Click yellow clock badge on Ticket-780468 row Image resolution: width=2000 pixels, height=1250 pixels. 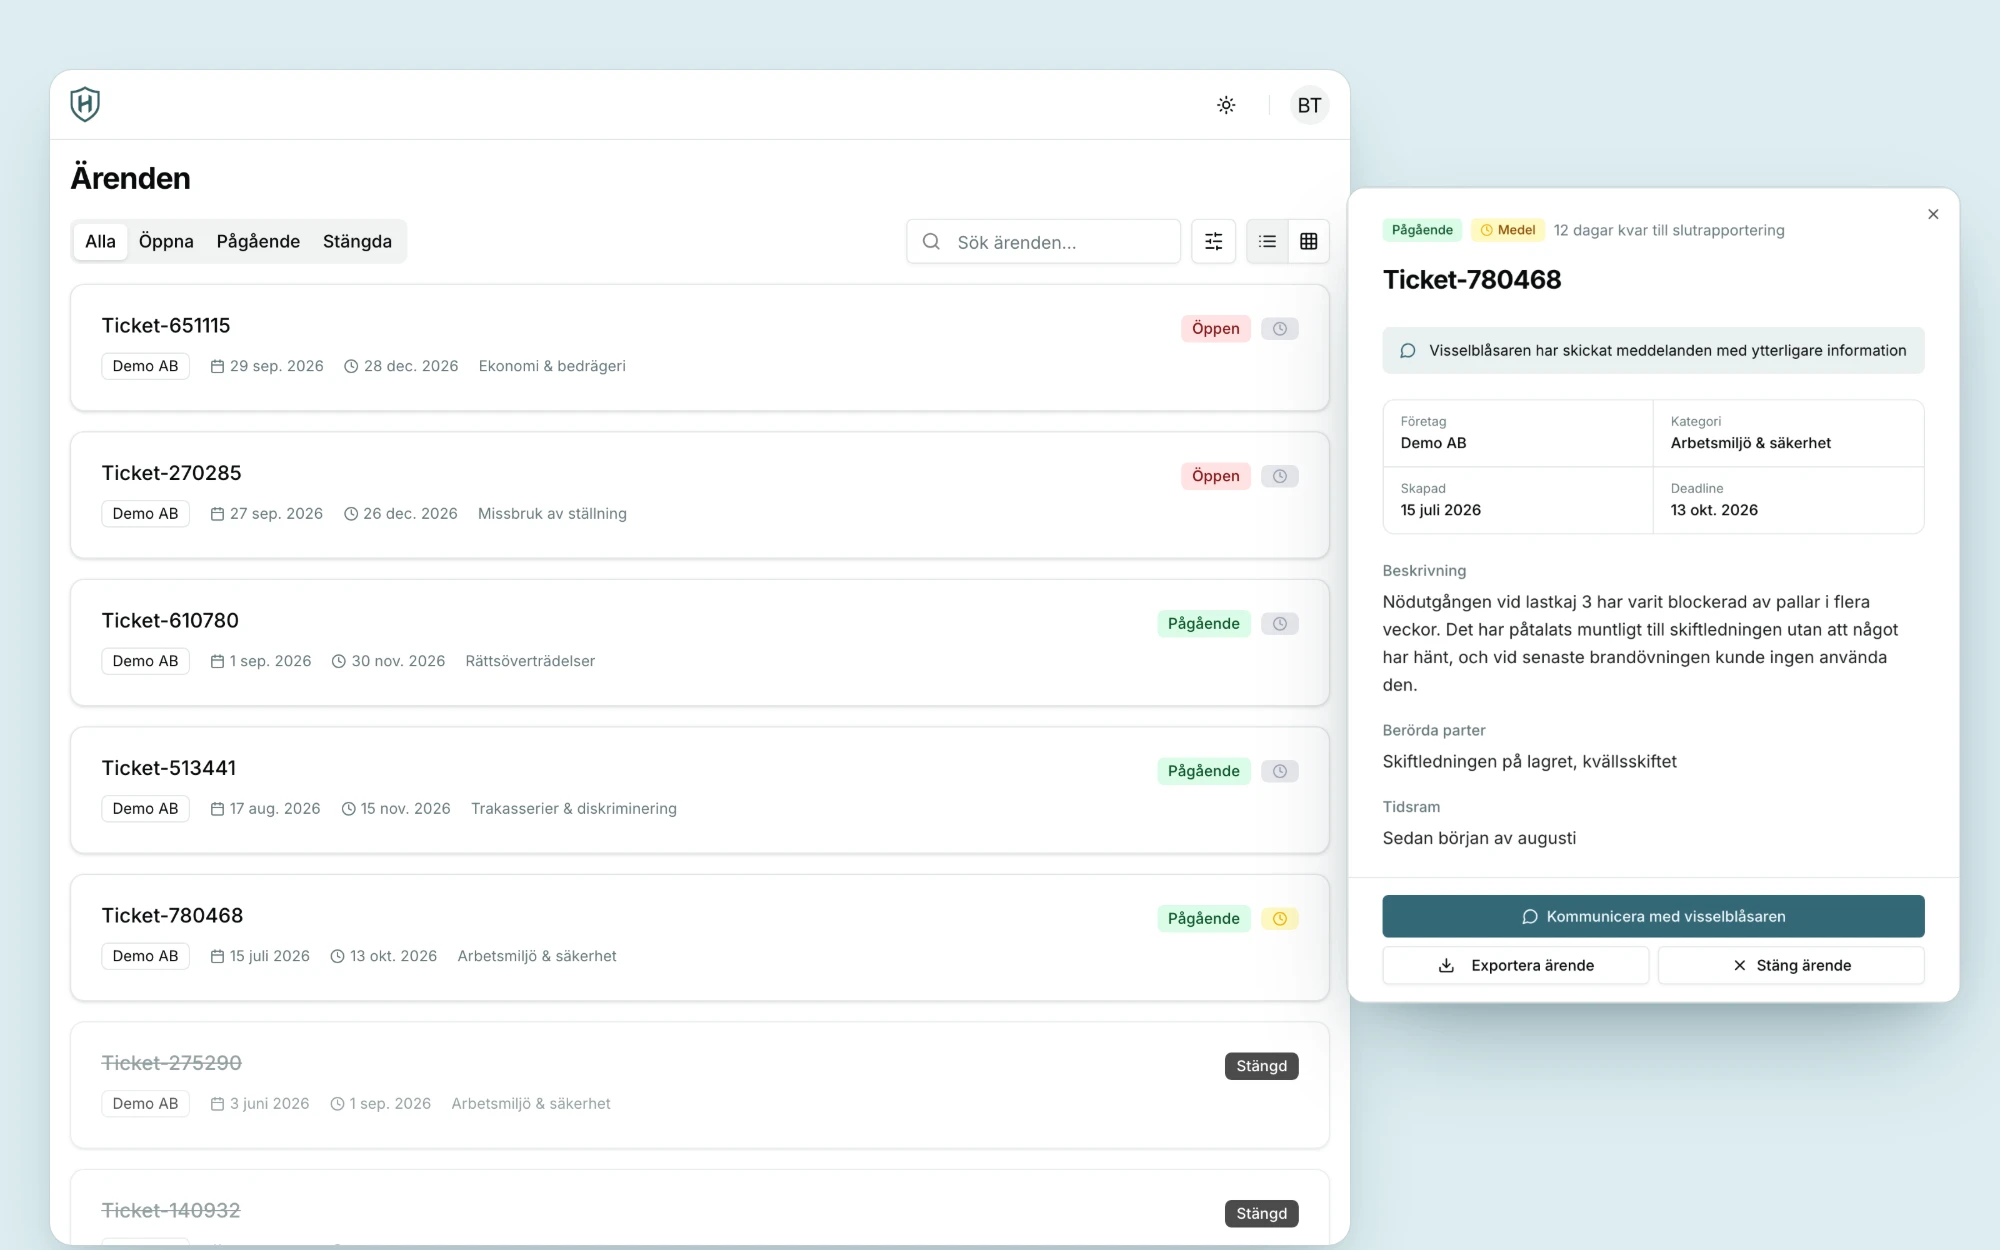coord(1279,918)
